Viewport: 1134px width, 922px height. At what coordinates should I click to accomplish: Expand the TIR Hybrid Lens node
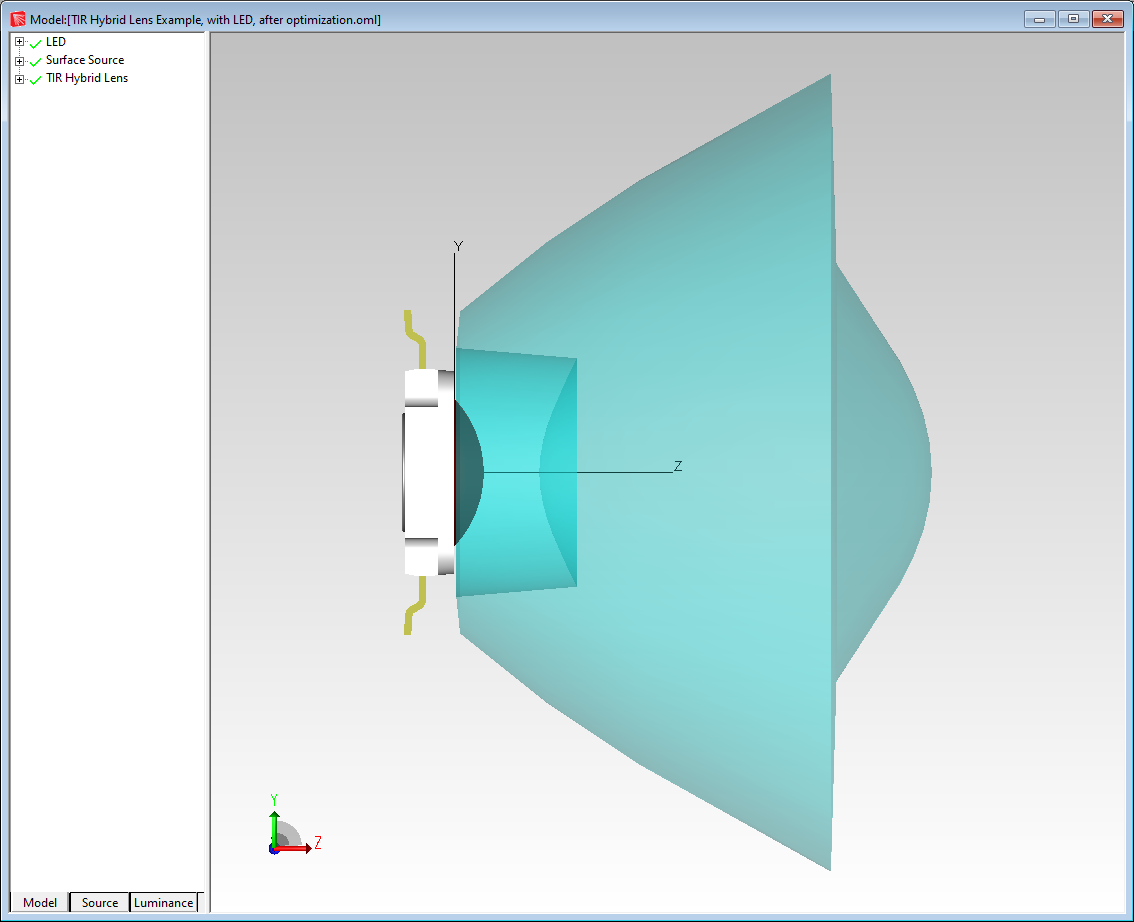18,78
